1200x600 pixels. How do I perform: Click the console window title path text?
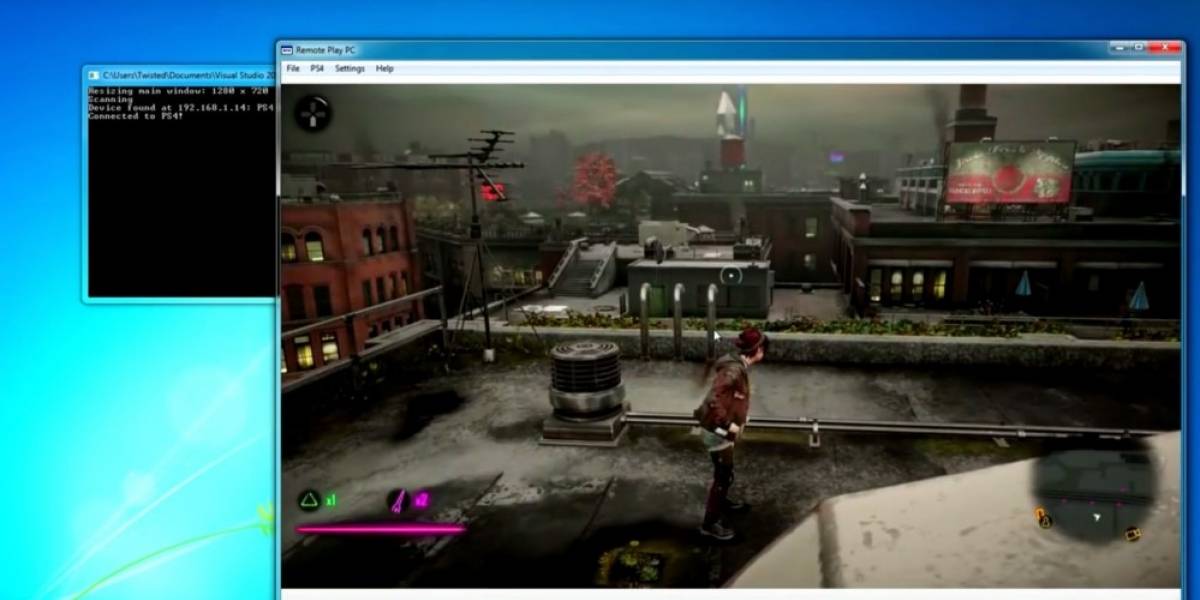click(x=188, y=75)
